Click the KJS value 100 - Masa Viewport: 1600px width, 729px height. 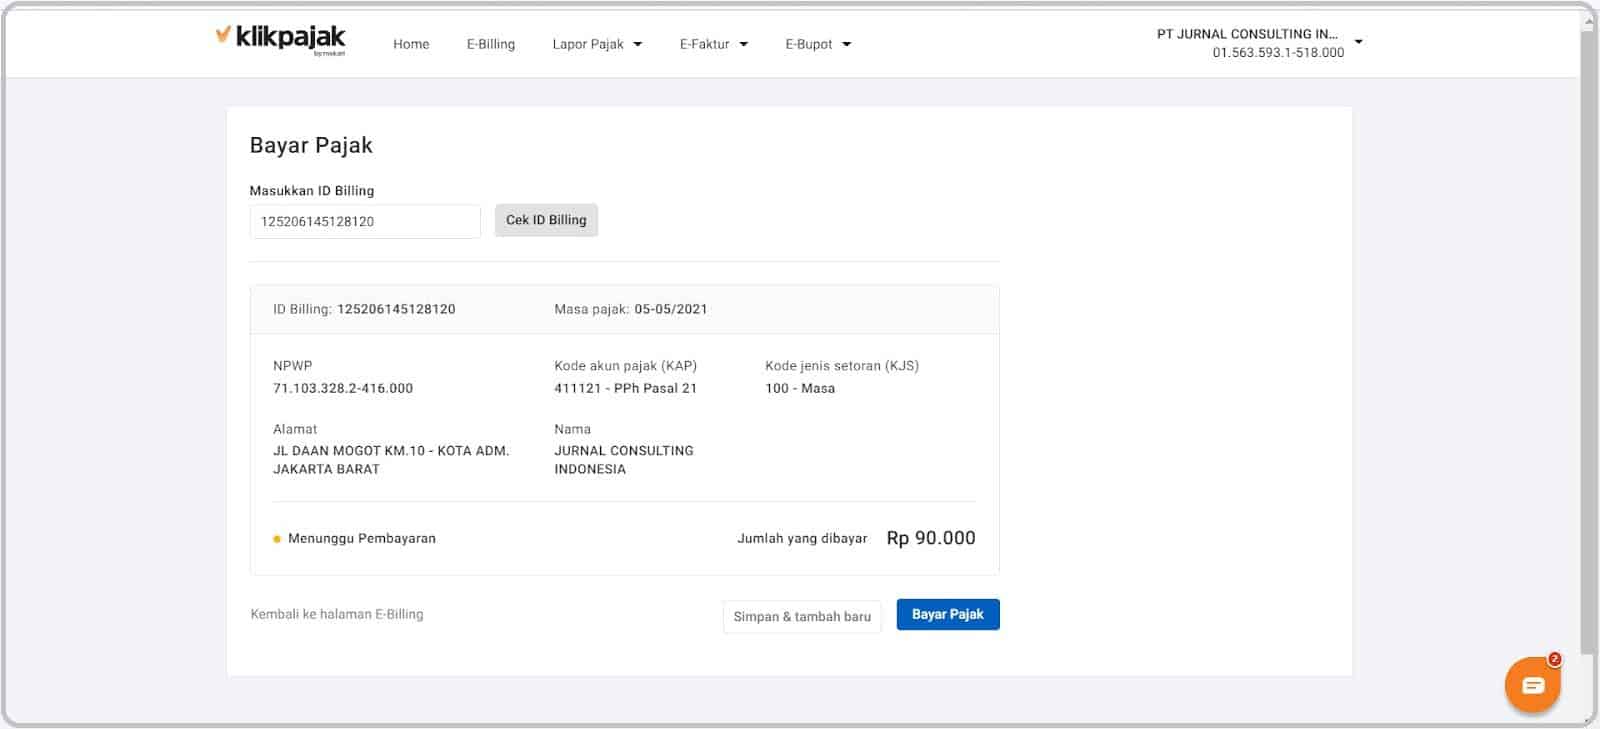pyautogui.click(x=800, y=388)
